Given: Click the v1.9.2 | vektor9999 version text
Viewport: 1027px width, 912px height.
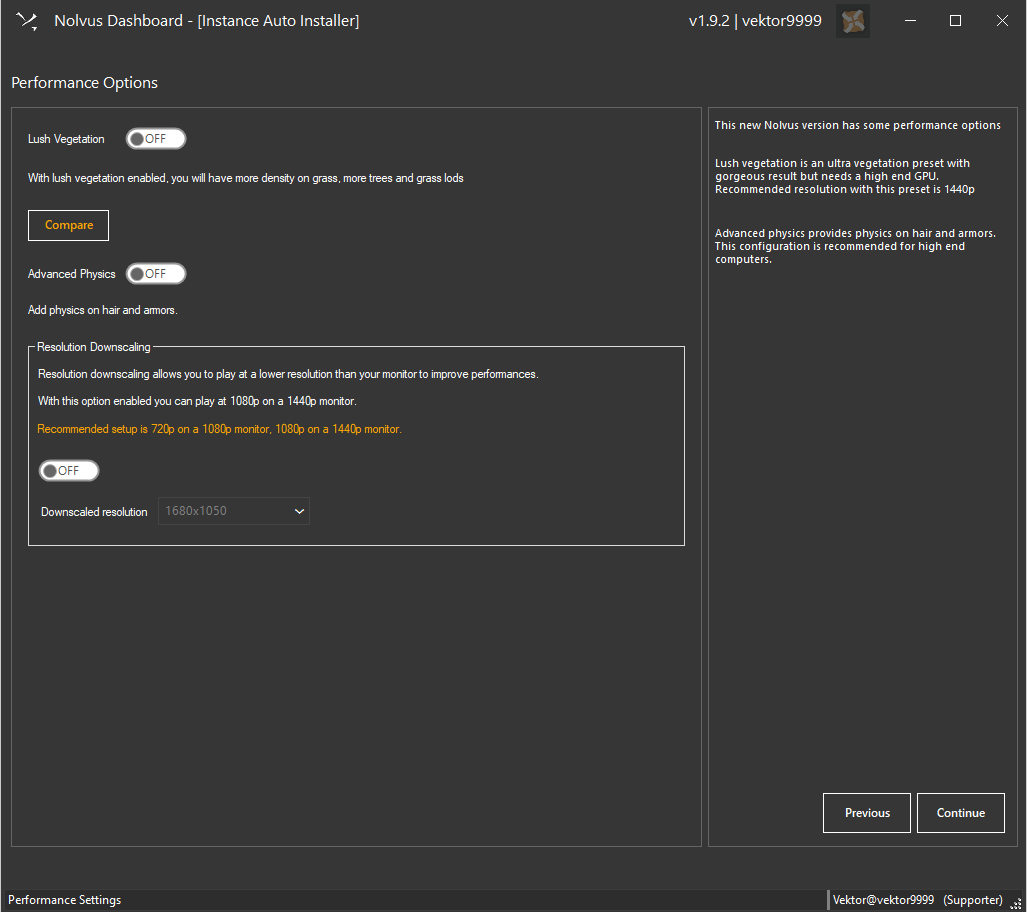Looking at the screenshot, I should tap(755, 21).
